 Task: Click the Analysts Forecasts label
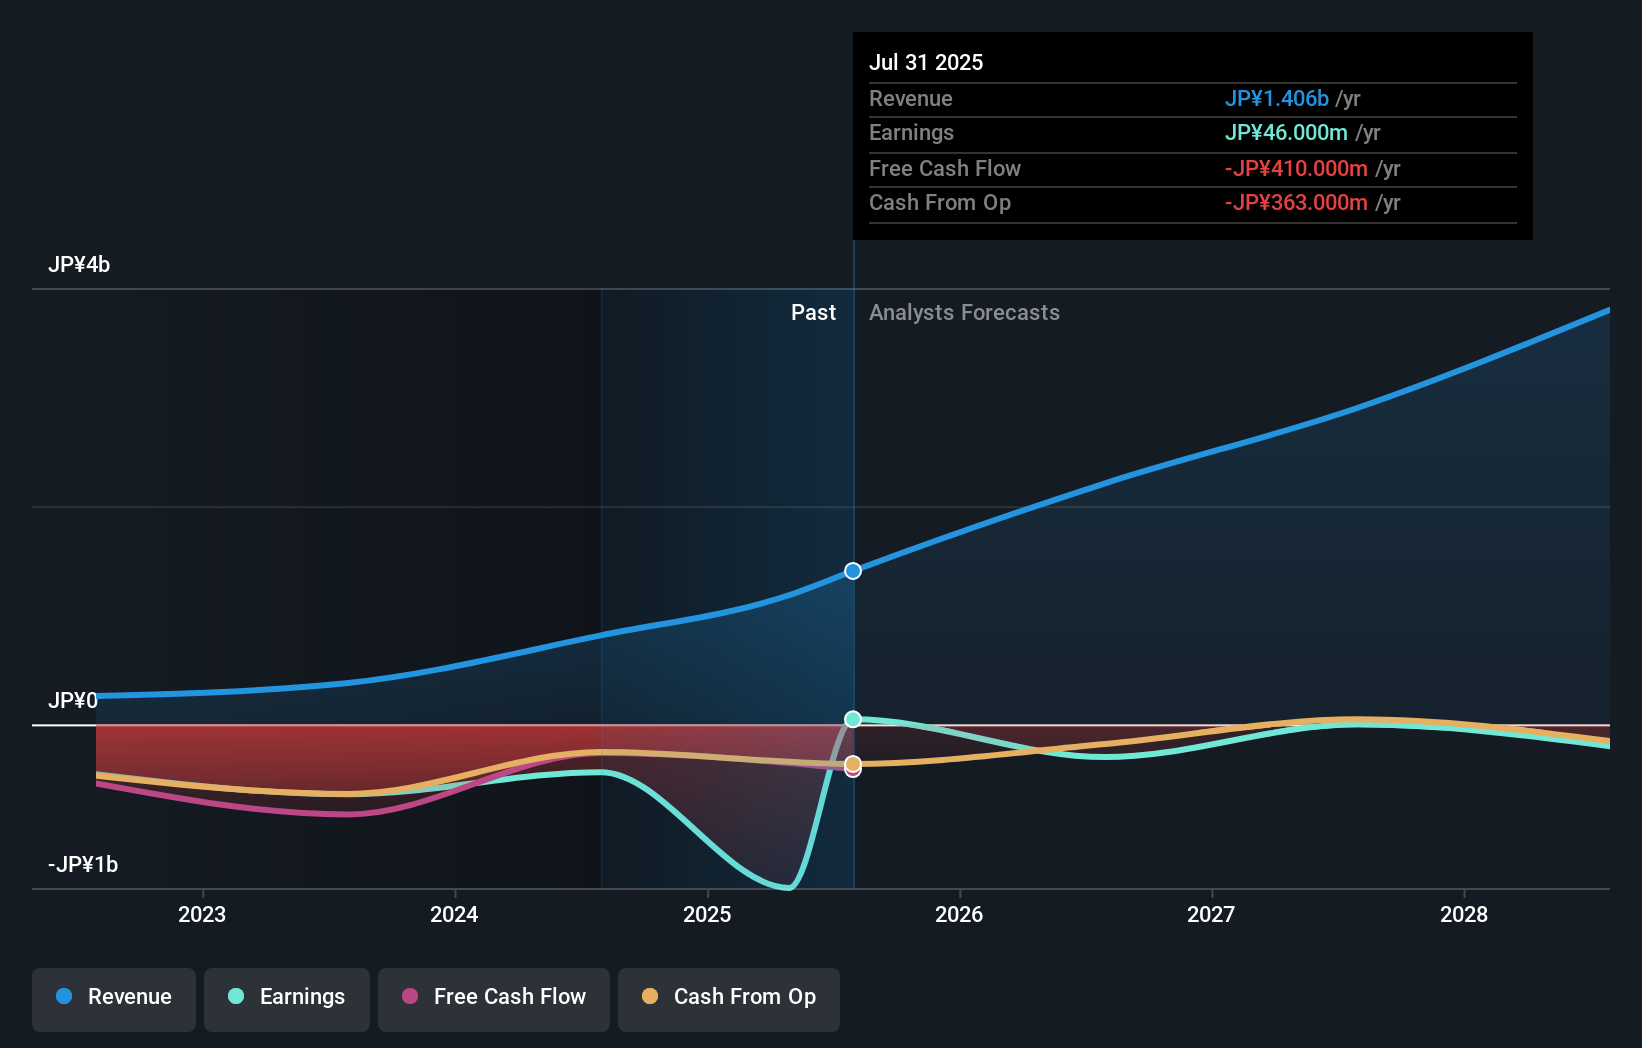coord(964,312)
